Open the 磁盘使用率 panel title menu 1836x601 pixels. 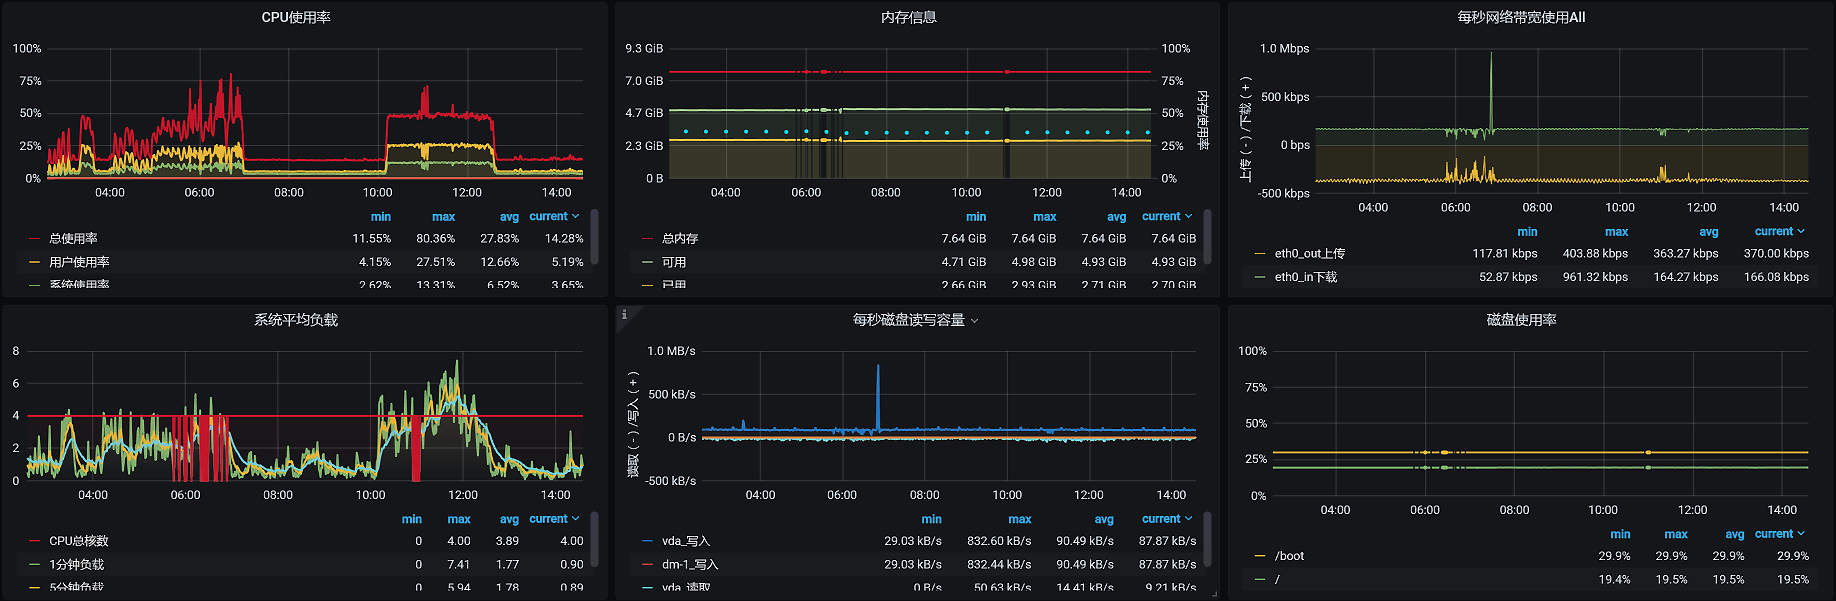tap(1521, 320)
